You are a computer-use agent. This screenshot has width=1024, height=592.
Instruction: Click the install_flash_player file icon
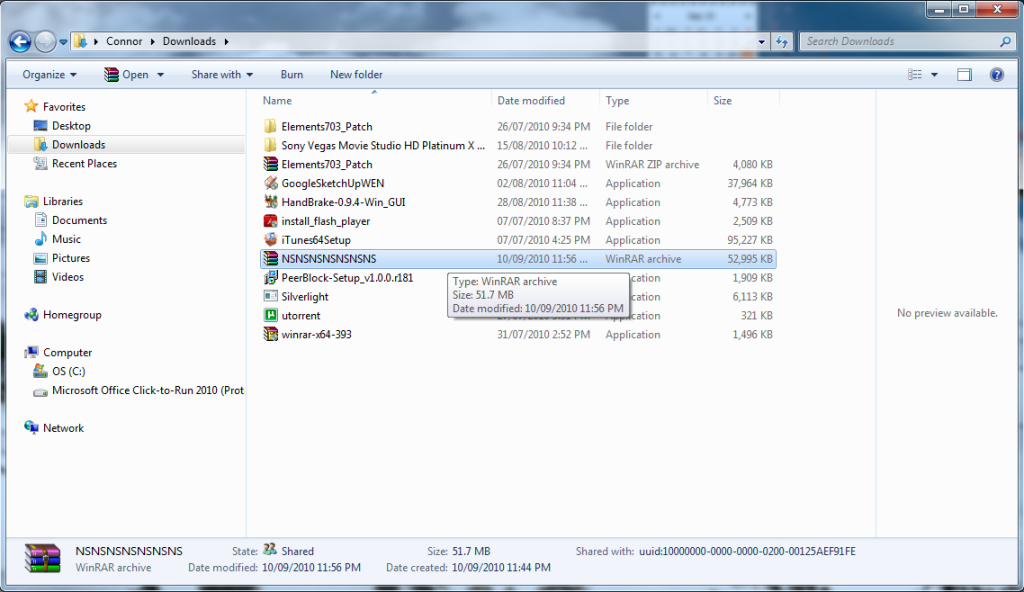[270, 221]
